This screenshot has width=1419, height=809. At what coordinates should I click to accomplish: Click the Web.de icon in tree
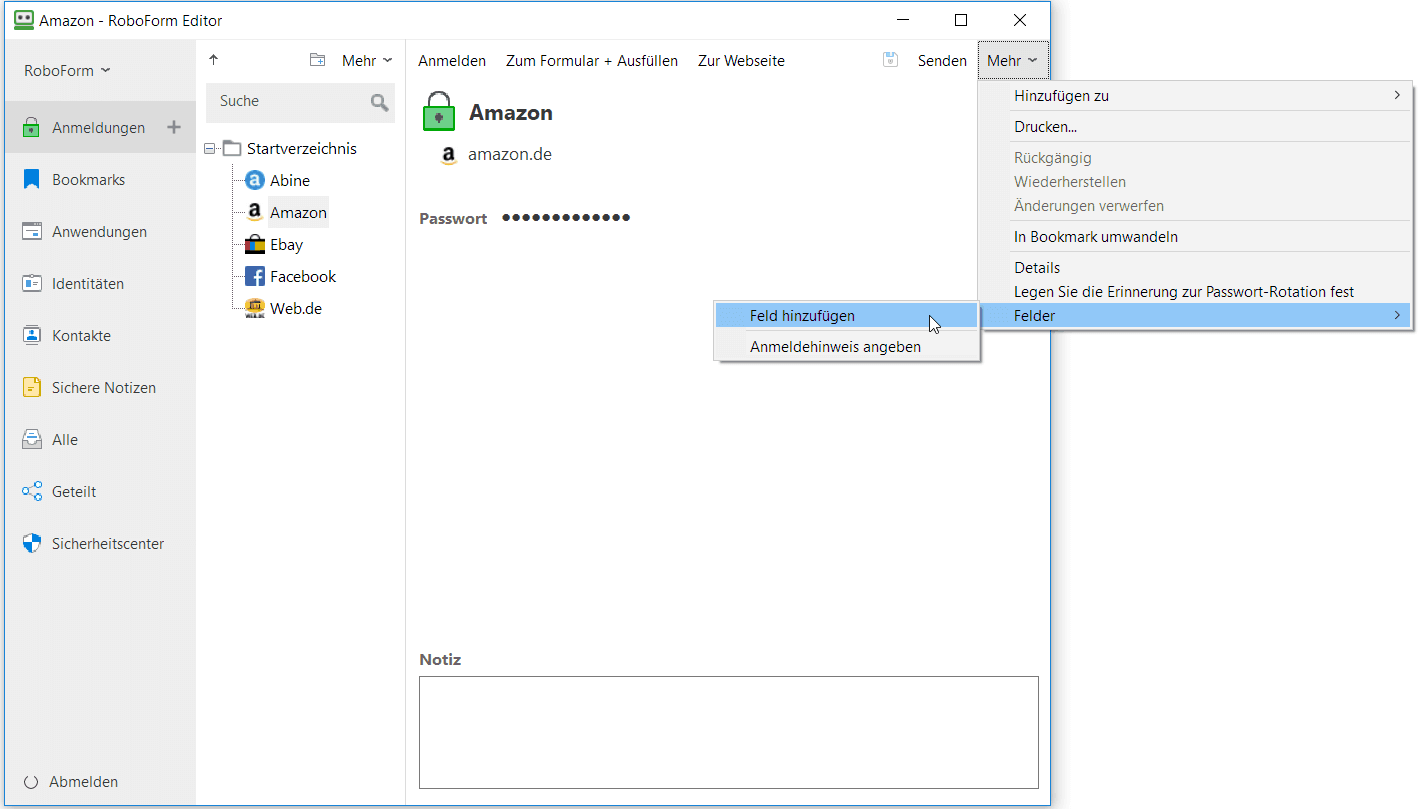pos(254,309)
